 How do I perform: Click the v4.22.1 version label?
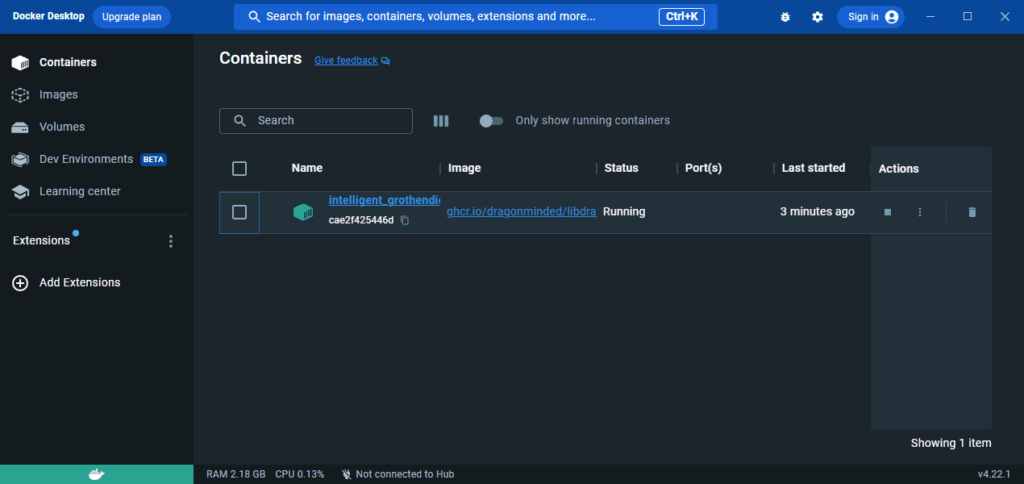[x=994, y=474]
